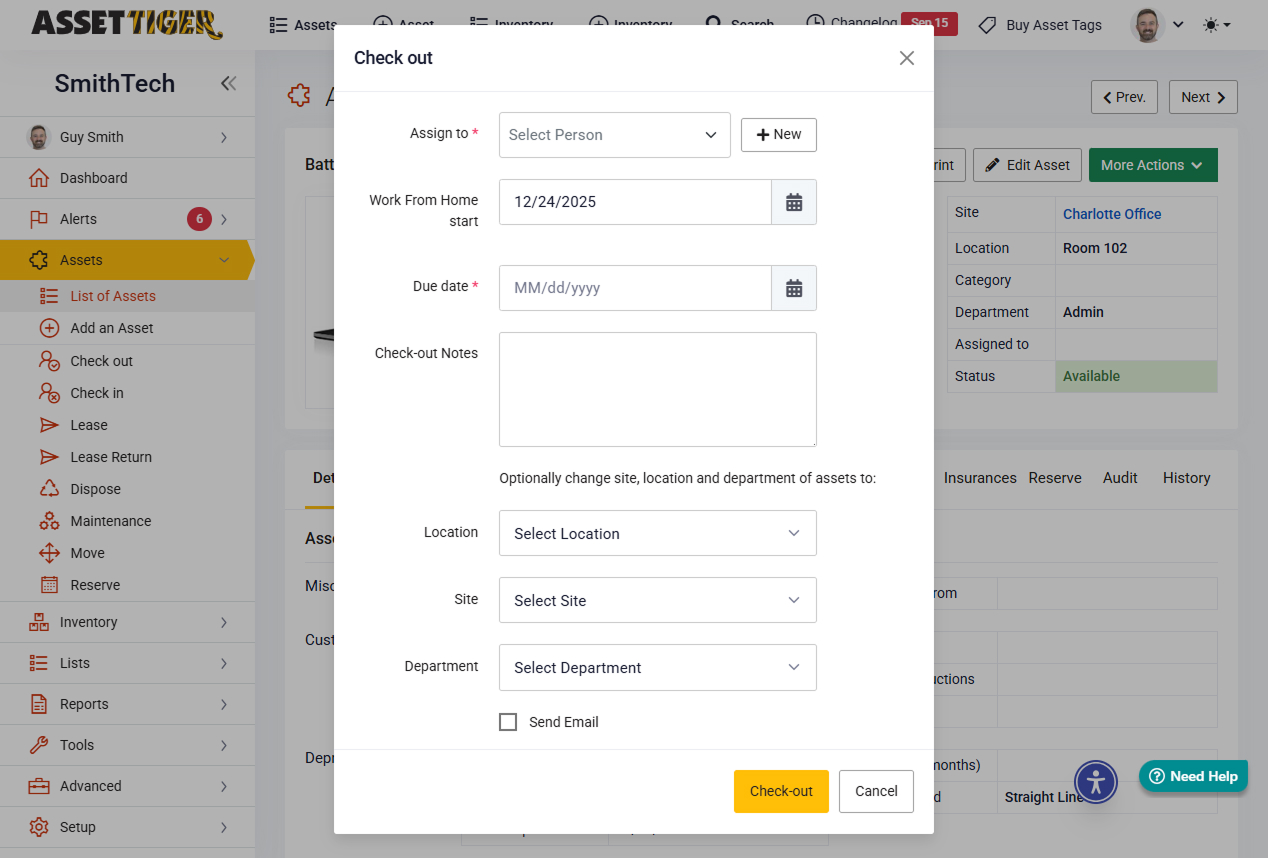Open the Select Site dropdown
The width and height of the screenshot is (1268, 858).
657,601
